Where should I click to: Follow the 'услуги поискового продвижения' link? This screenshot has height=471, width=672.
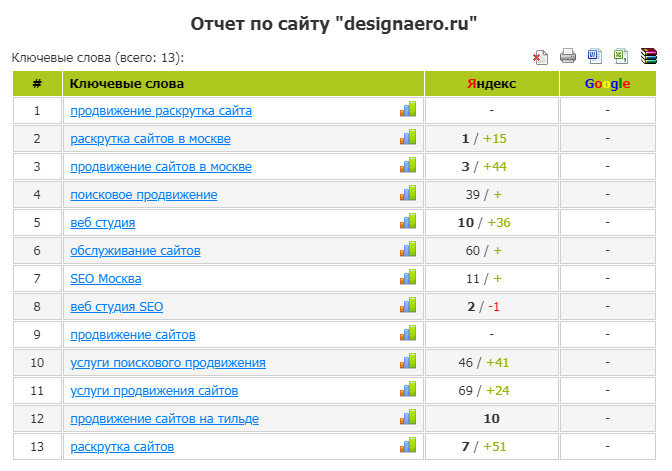click(168, 363)
